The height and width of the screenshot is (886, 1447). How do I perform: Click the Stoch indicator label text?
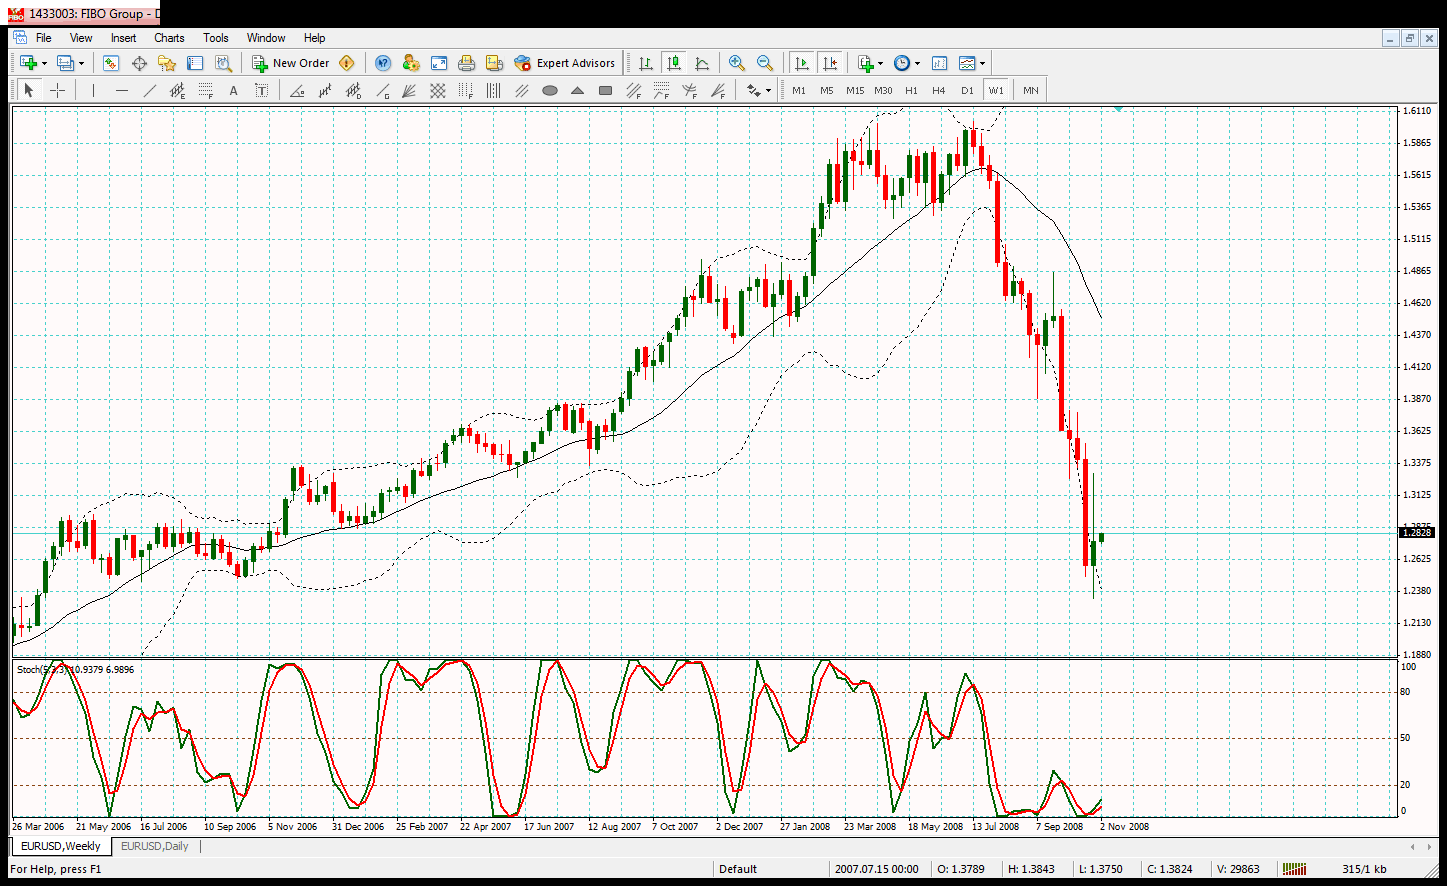coord(75,669)
